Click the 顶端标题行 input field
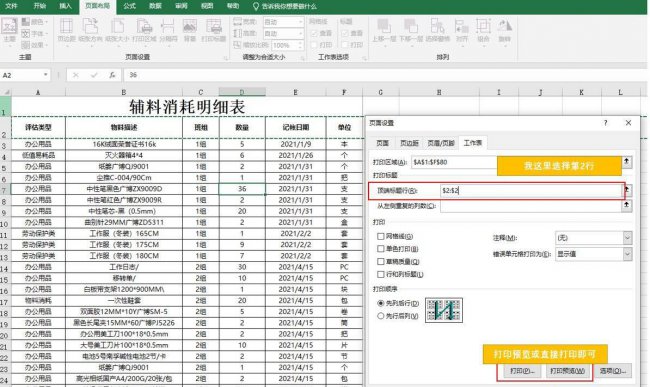The height and width of the screenshot is (387, 650). [x=531, y=191]
